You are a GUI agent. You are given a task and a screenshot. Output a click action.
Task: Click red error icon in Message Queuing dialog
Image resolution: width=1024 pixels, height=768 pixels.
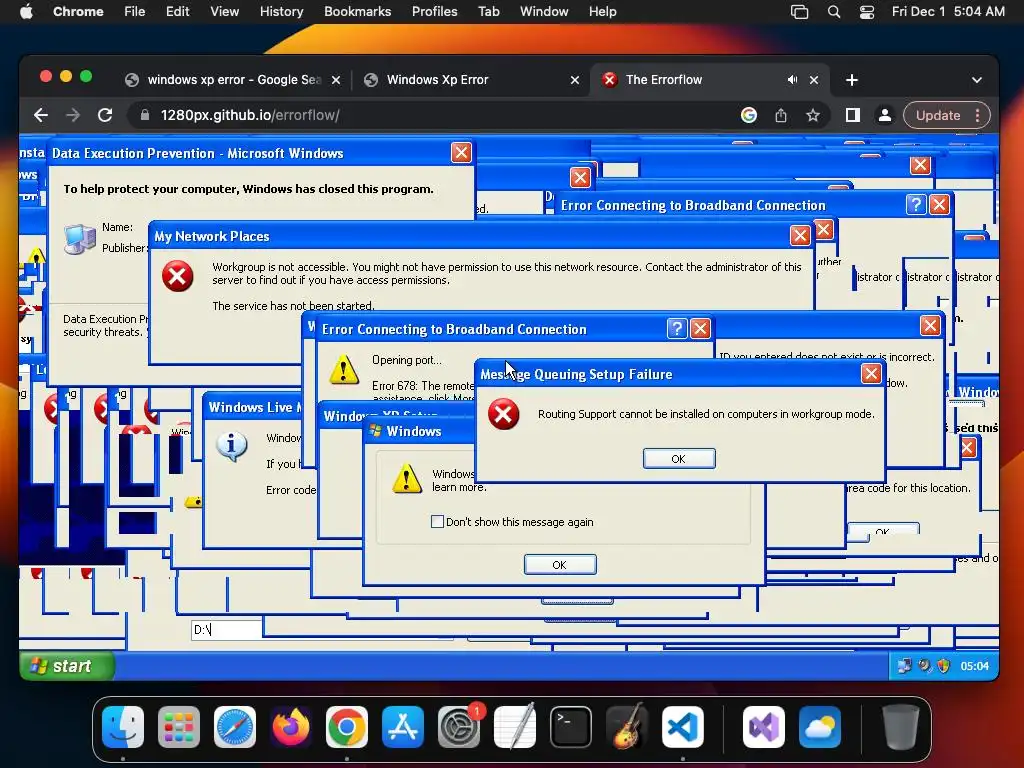click(x=504, y=414)
